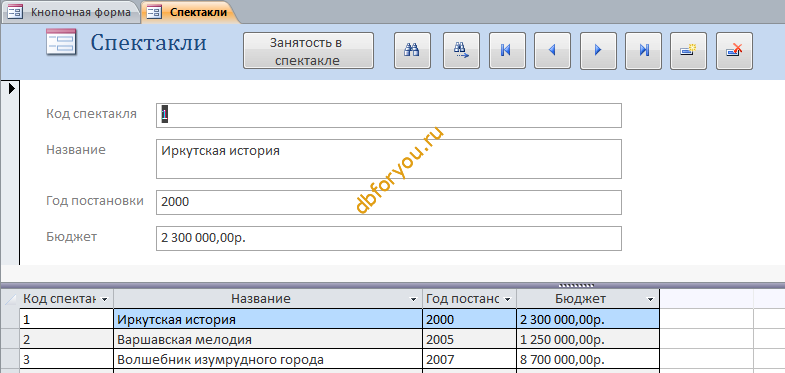The width and height of the screenshot is (785, 373).
Task: Click the Год постановки field label
Action: pyautogui.click(x=95, y=201)
